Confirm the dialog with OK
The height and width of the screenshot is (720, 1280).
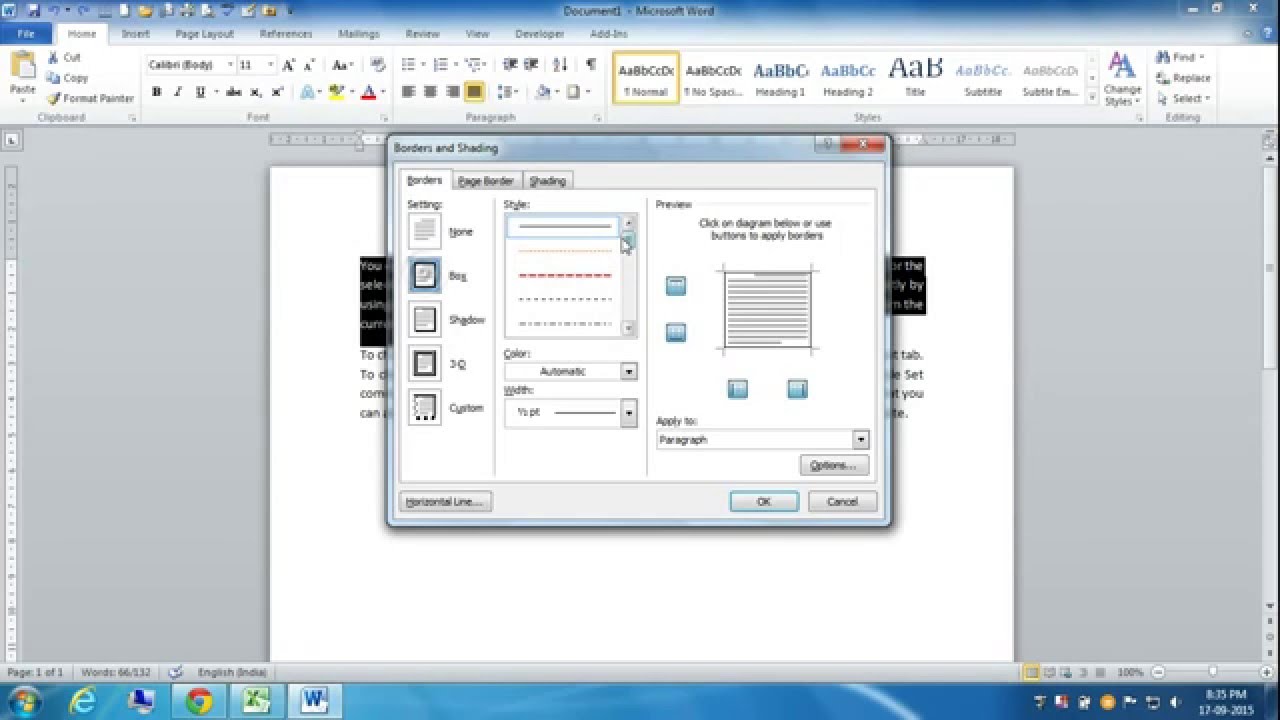764,501
